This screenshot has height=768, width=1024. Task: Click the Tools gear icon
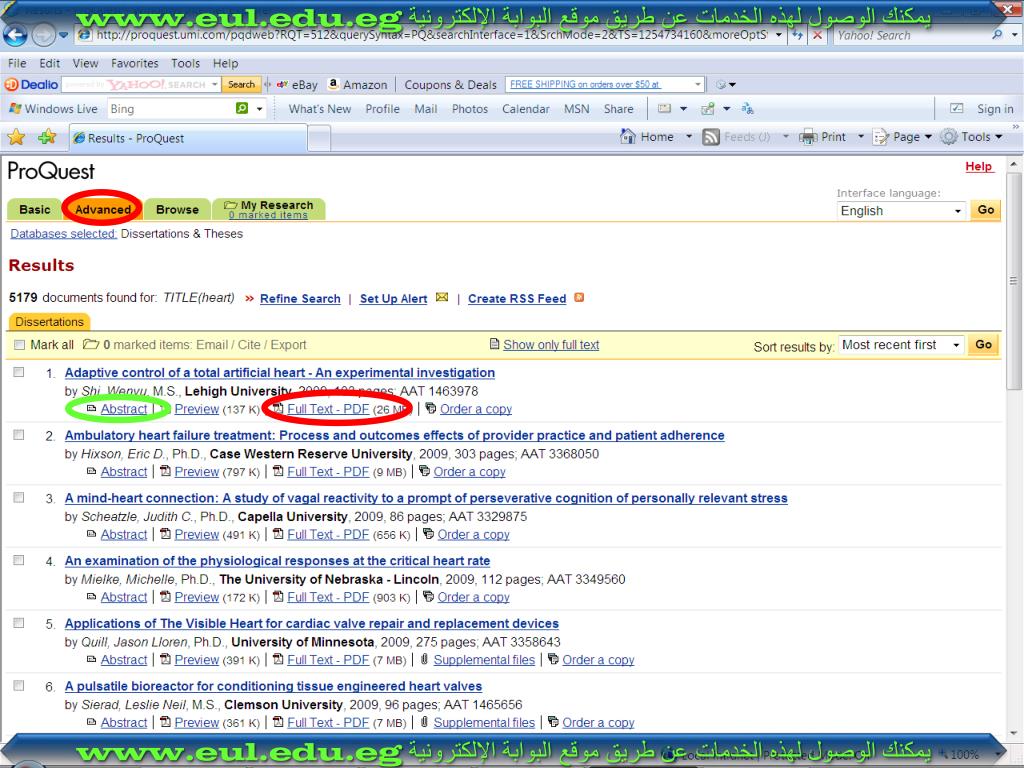click(949, 136)
